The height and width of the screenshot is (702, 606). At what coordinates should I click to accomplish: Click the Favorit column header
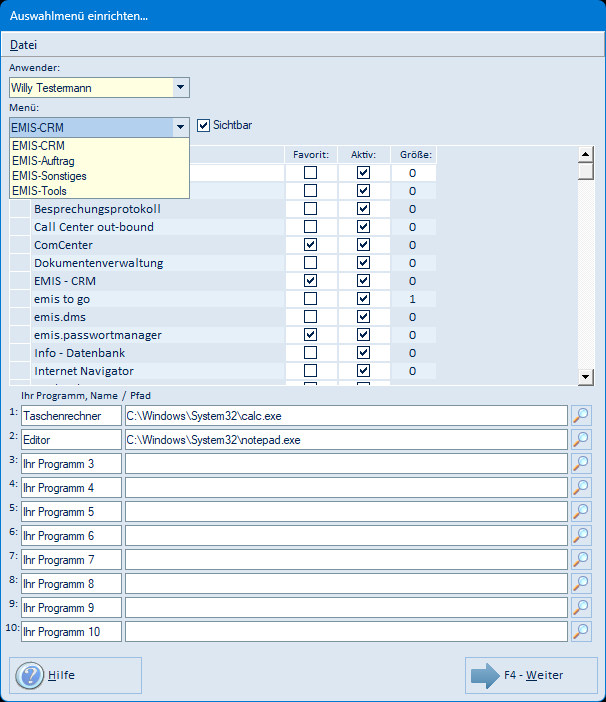(x=311, y=154)
